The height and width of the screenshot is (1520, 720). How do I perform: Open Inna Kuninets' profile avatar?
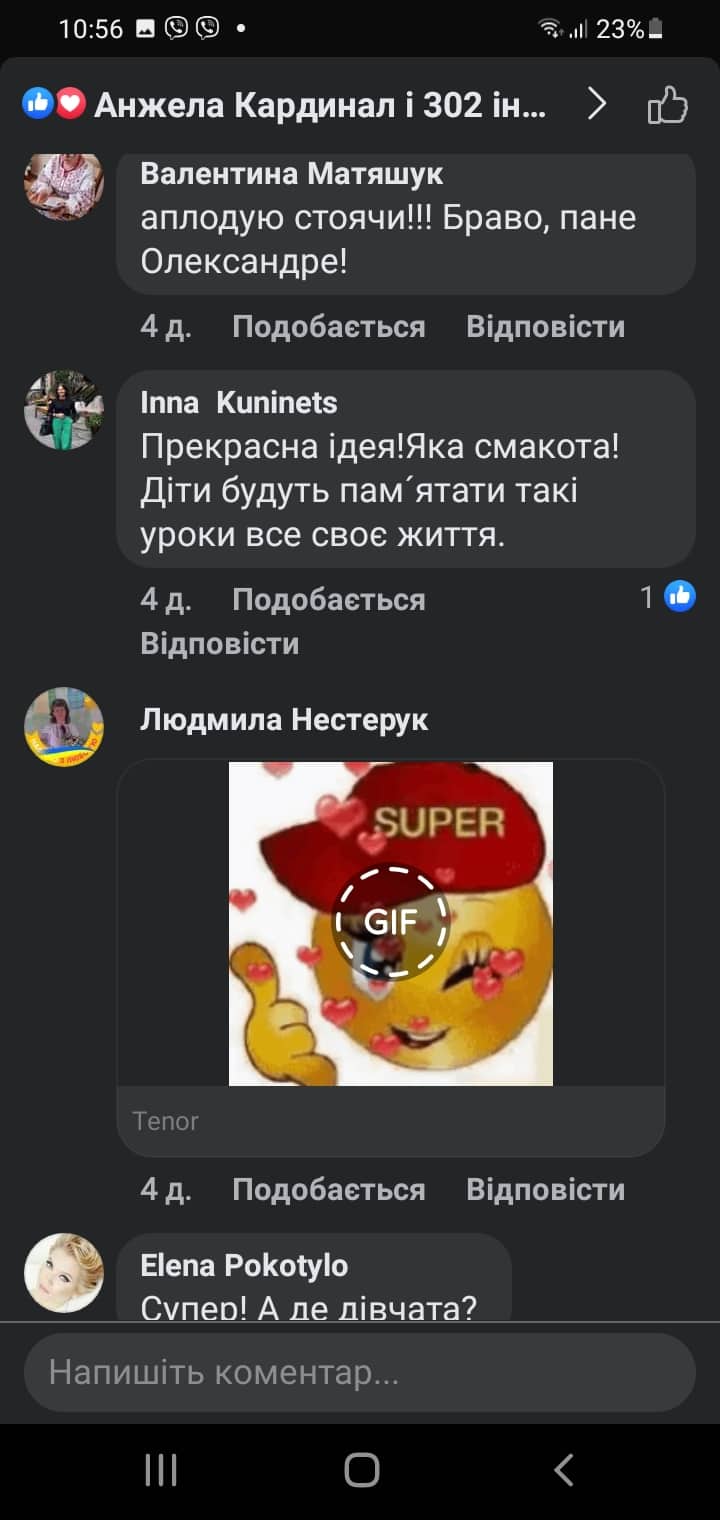[x=64, y=410]
